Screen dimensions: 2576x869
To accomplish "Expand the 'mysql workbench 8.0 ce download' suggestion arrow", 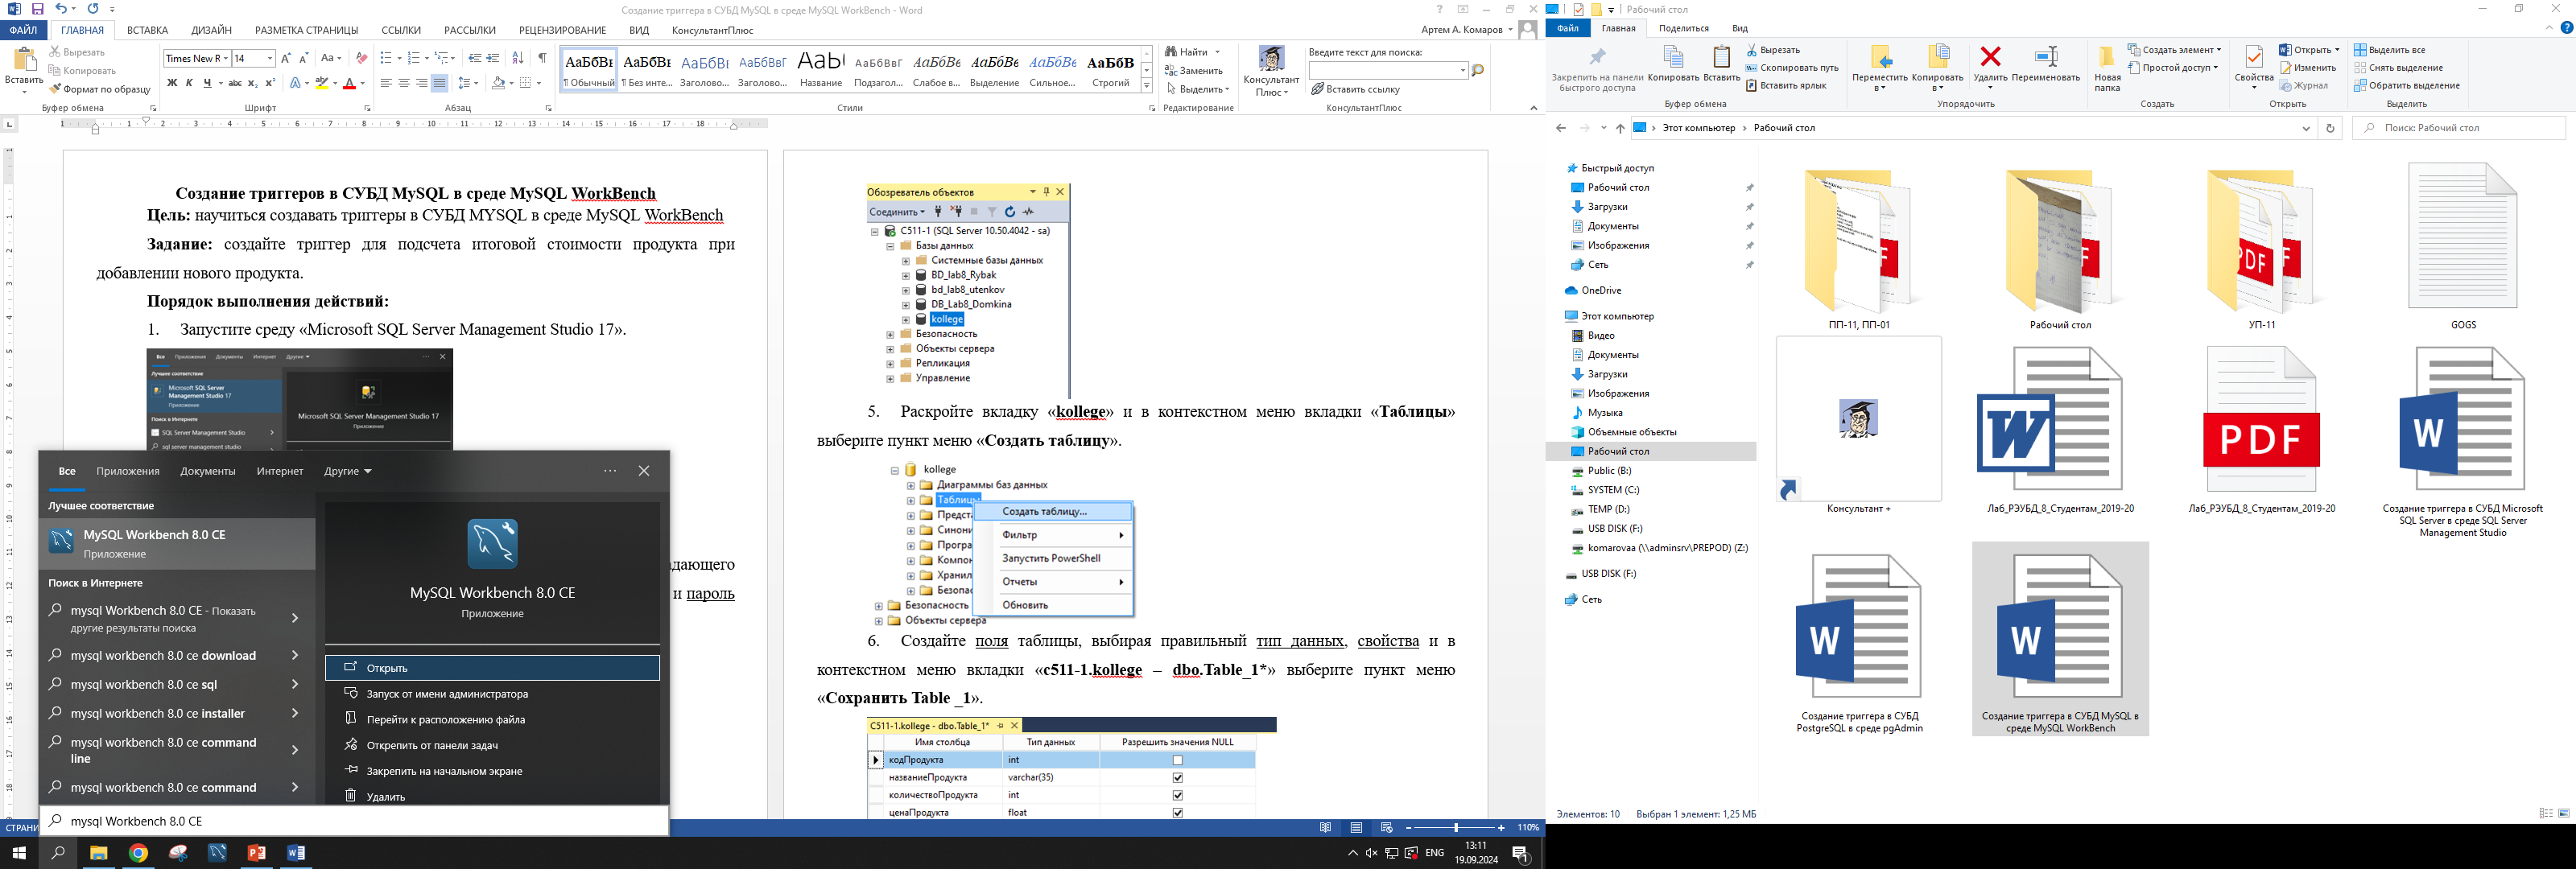I will pyautogui.click(x=295, y=656).
